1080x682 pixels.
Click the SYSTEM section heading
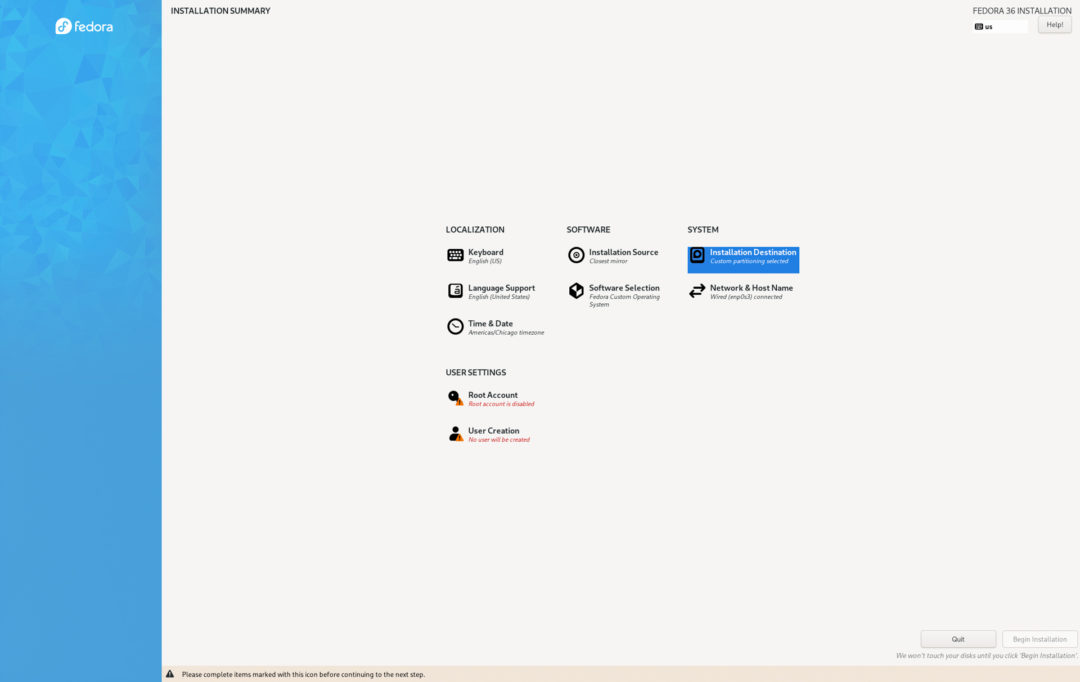pos(703,230)
